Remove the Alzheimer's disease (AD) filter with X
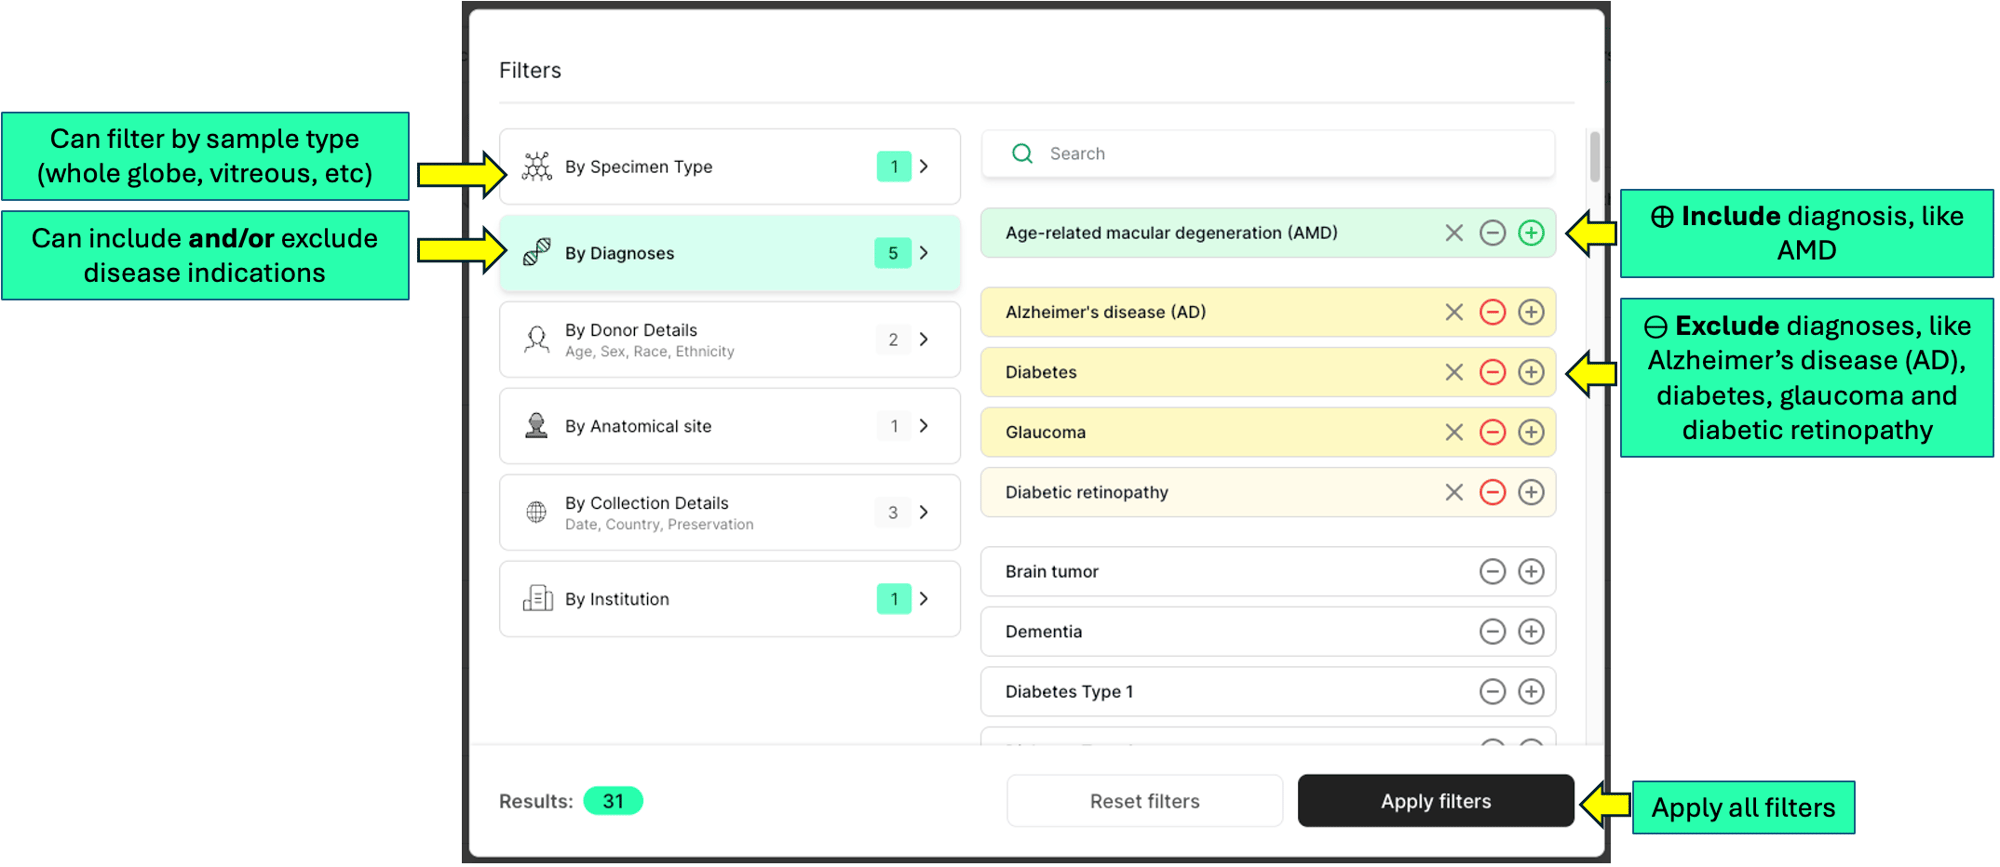 coord(1454,312)
